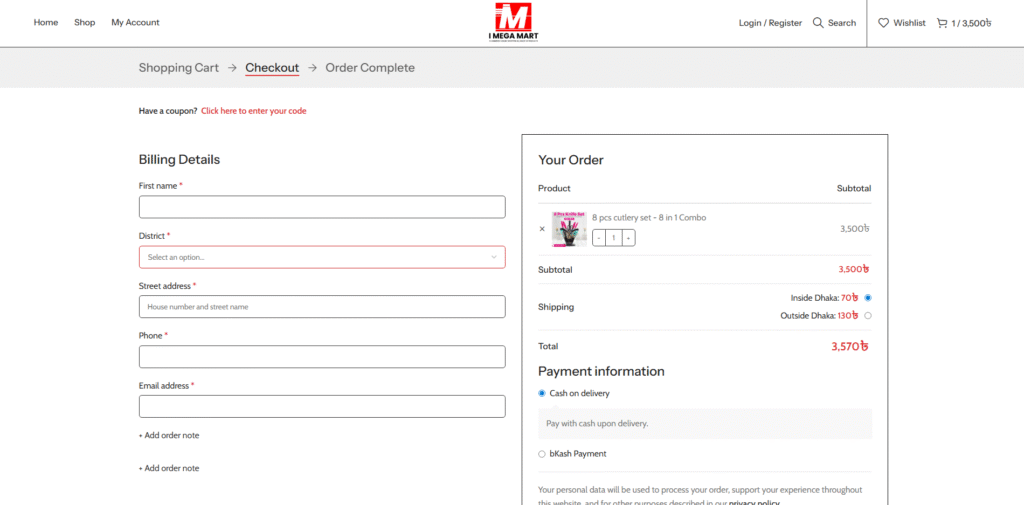The image size is (1024, 505).
Task: Click here to enter coupon code
Action: [253, 111]
